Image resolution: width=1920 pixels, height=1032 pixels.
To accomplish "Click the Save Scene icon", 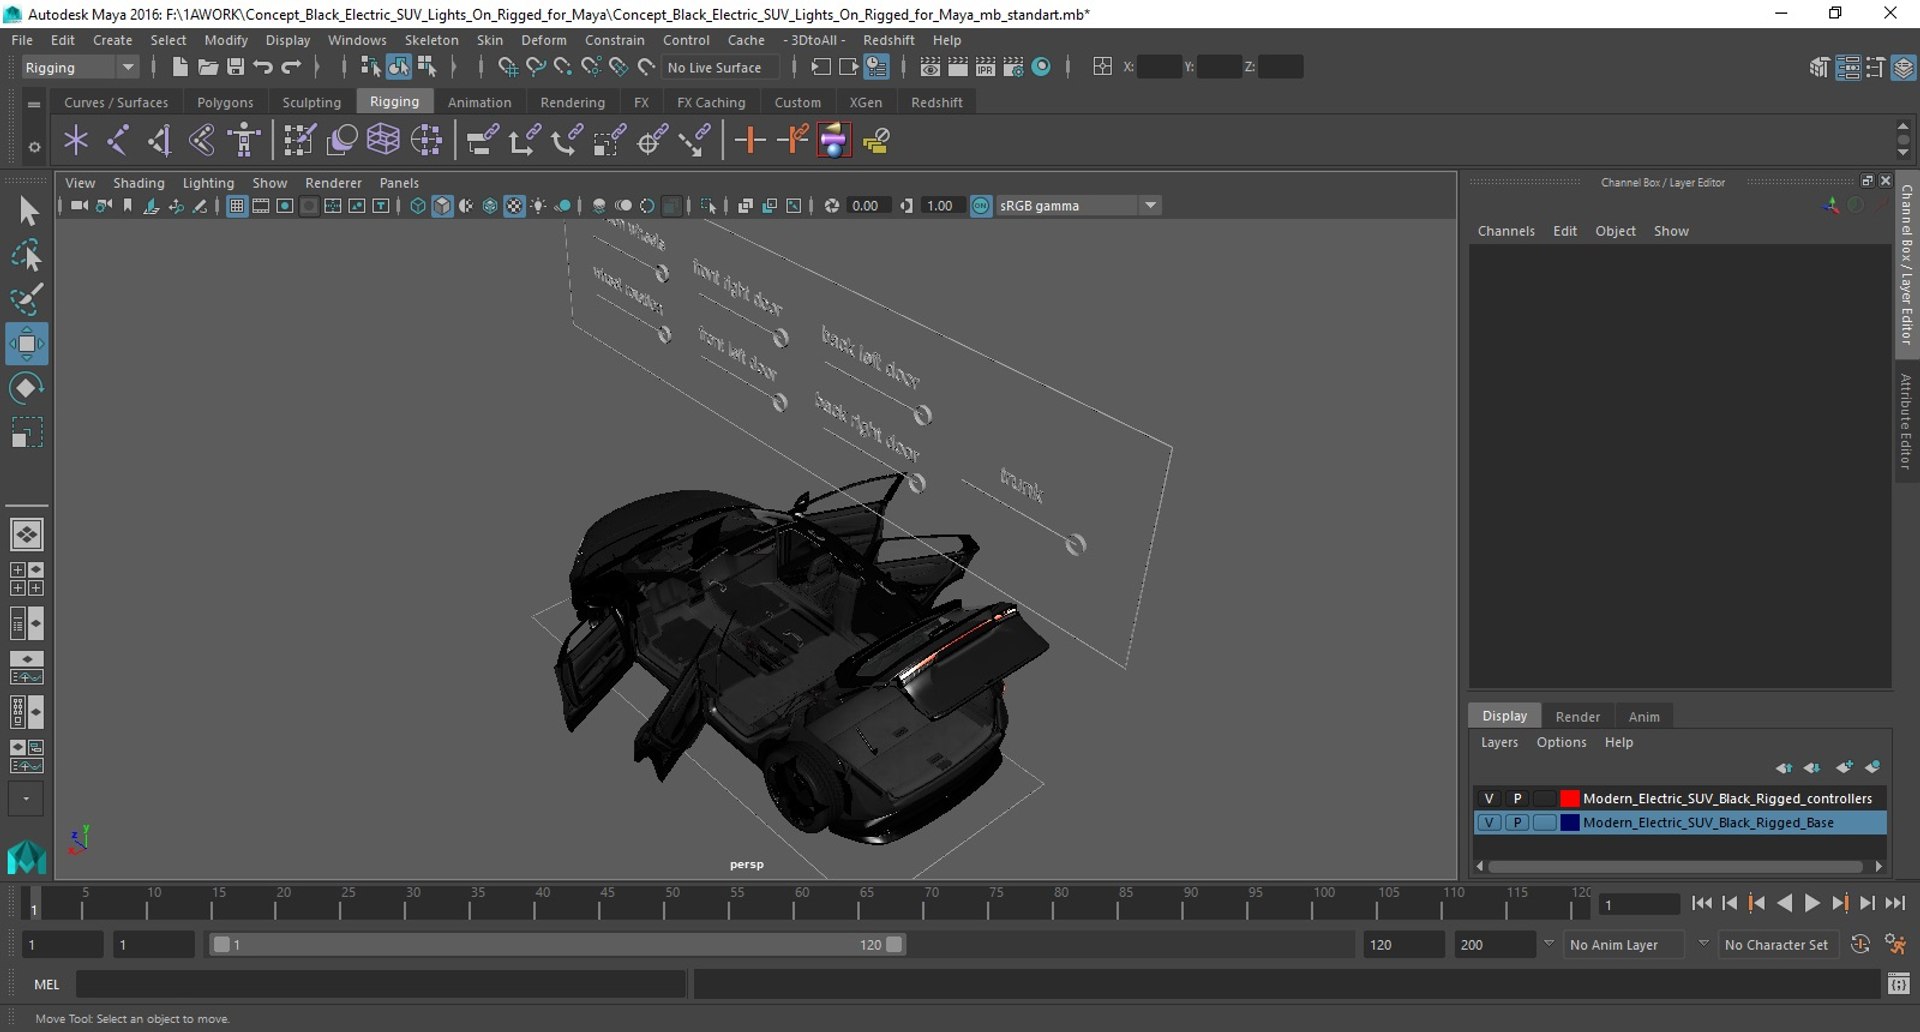I will pyautogui.click(x=235, y=67).
